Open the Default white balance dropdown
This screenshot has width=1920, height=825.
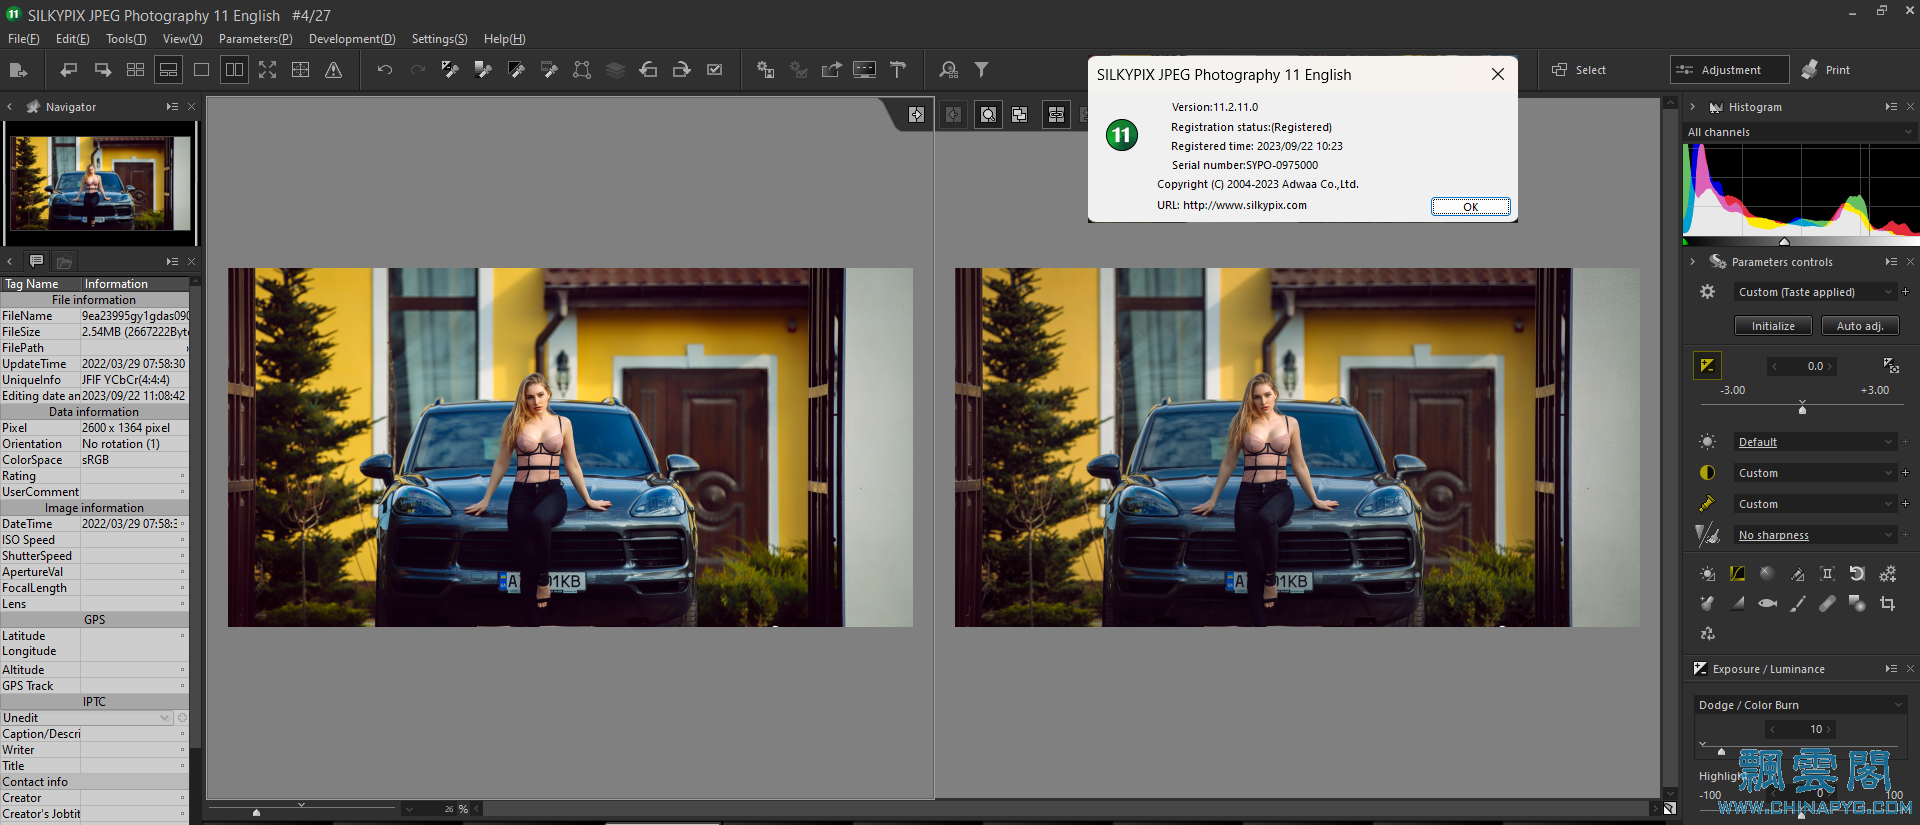coord(1814,442)
